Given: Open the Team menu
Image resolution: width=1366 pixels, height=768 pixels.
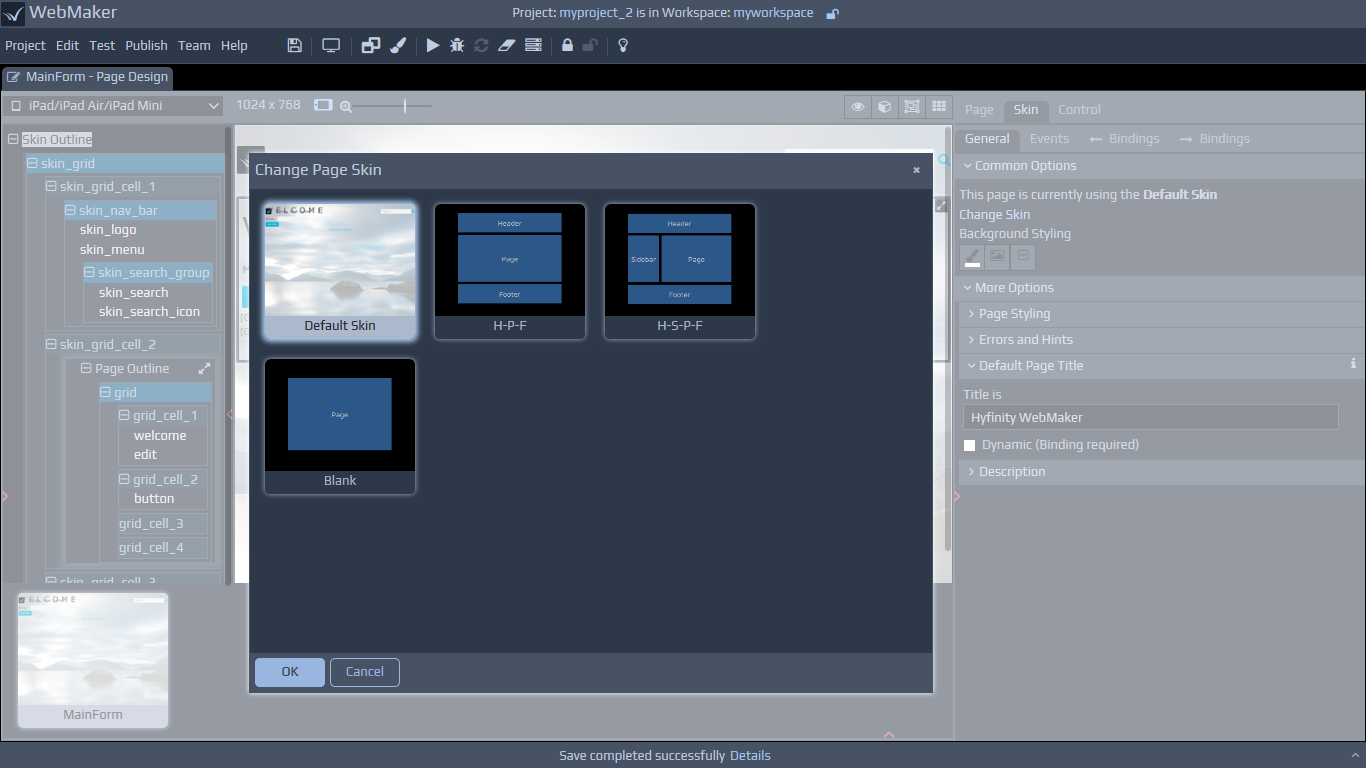Looking at the screenshot, I should (x=194, y=45).
